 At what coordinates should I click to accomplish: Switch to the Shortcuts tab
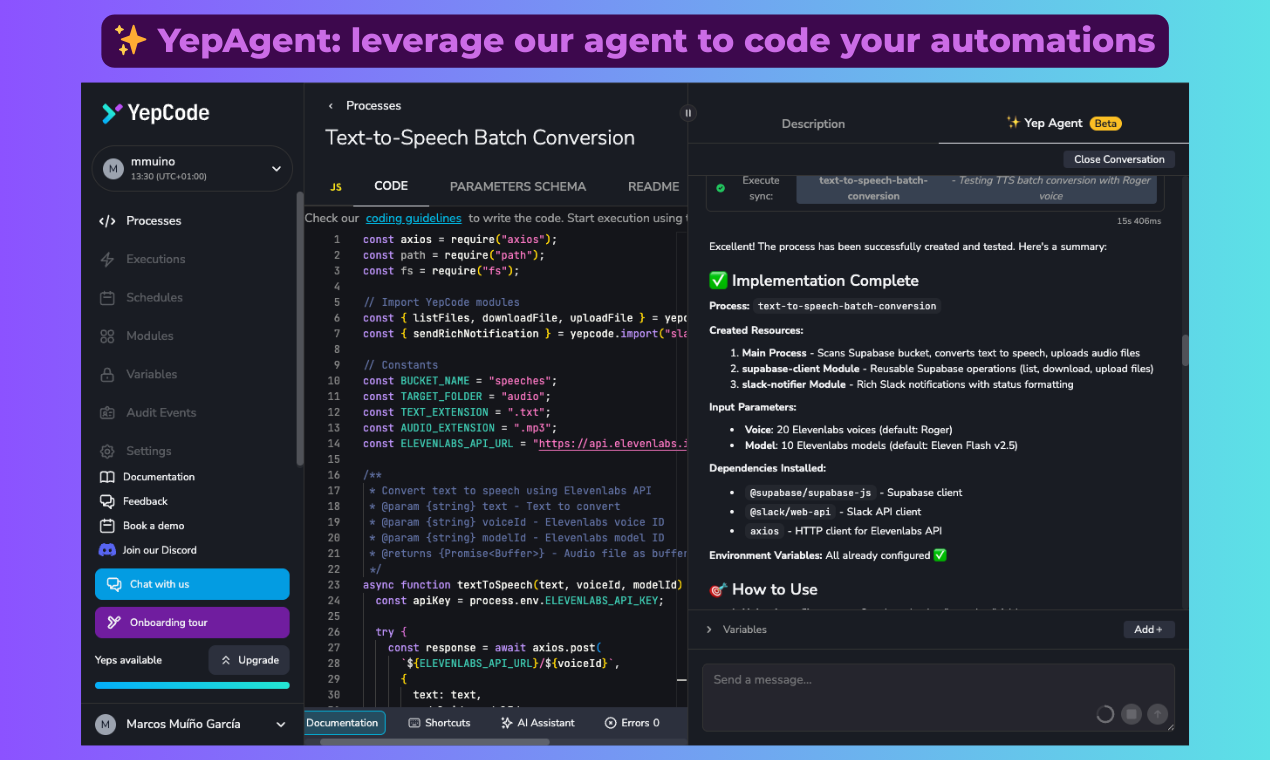(x=440, y=722)
